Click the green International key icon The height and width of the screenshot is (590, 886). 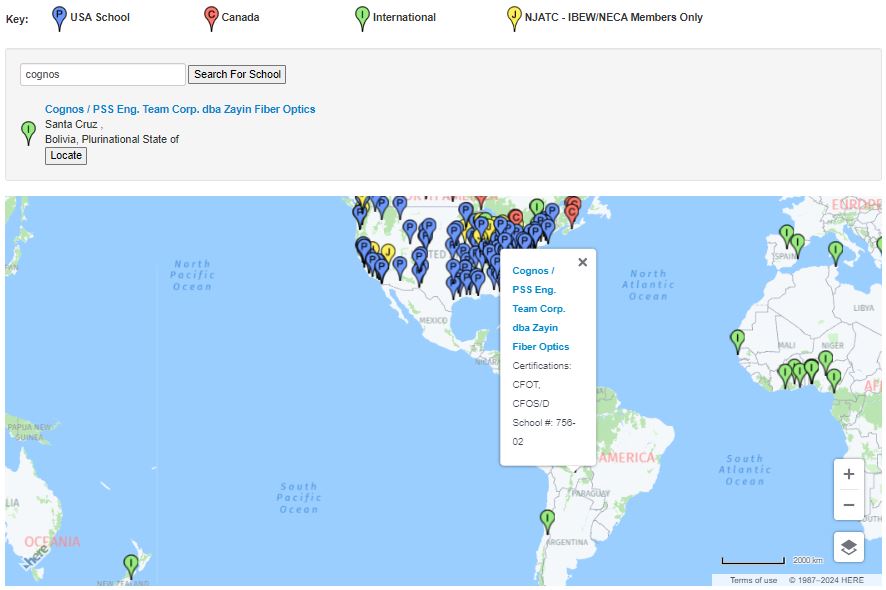(362, 17)
